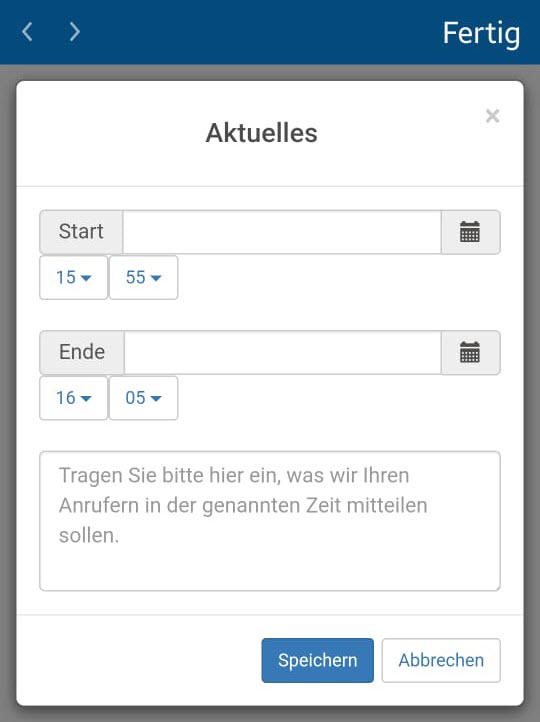
Task: Click the message text area for callers
Action: pos(270,521)
